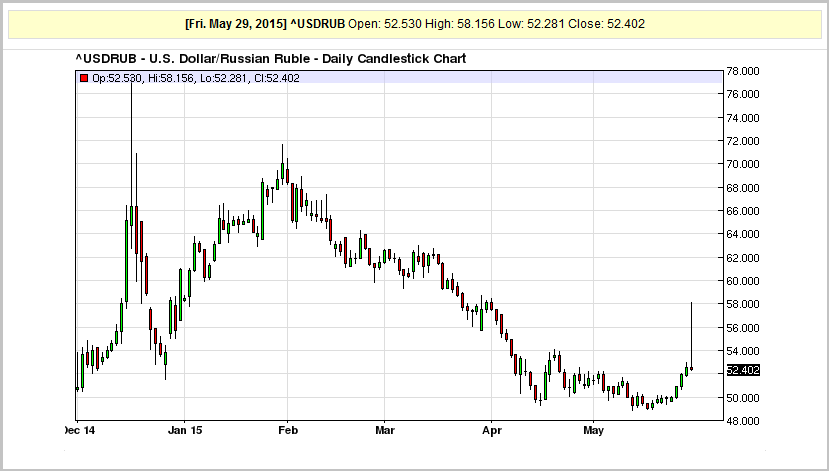Viewport: 829px width, 471px height.
Task: Click the 48.000 price axis label
Action: [x=743, y=421]
